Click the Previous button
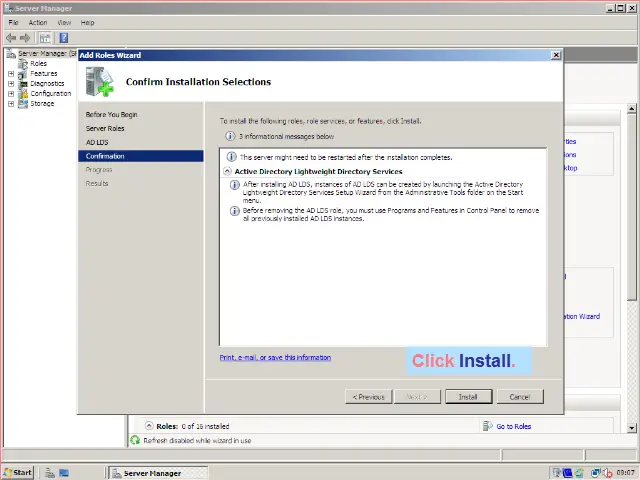This screenshot has height=480, width=640. [368, 397]
